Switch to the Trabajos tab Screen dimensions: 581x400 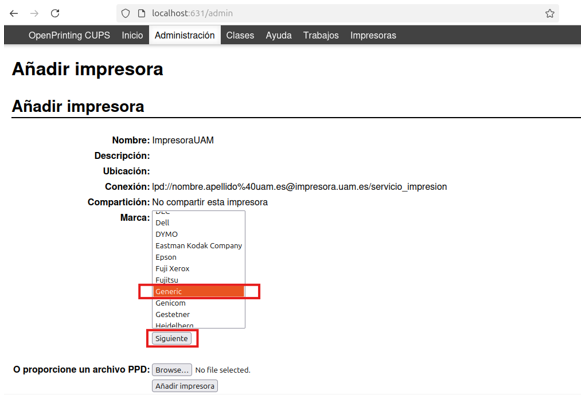[321, 35]
